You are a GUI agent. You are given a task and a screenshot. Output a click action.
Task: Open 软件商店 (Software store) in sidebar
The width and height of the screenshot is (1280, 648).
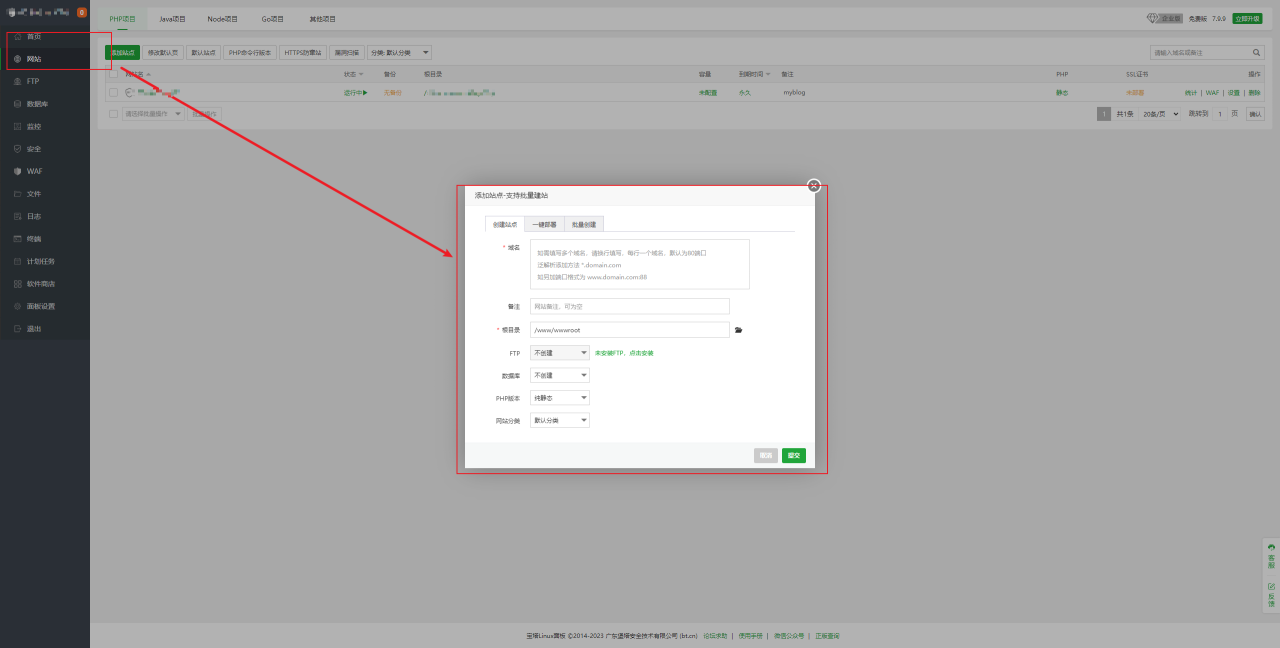[40, 284]
